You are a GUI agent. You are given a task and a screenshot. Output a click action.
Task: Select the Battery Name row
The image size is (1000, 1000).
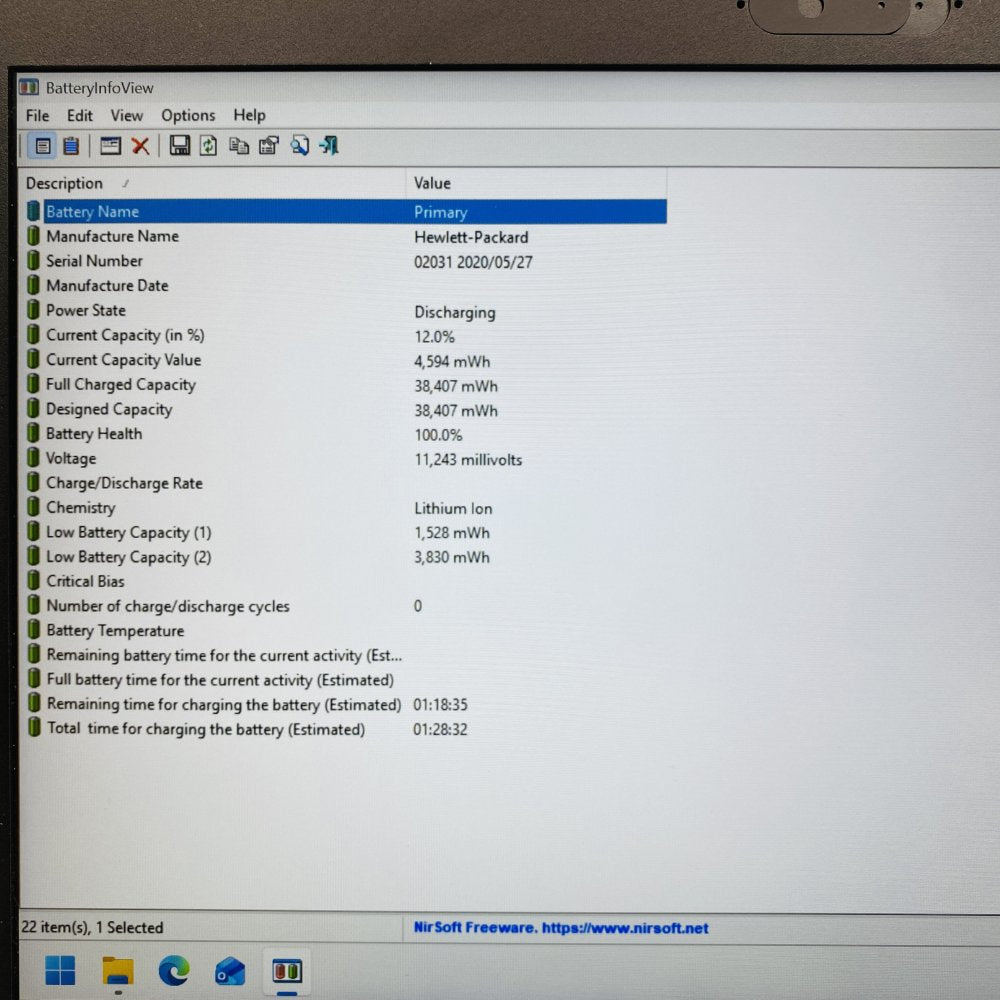[x=346, y=212]
